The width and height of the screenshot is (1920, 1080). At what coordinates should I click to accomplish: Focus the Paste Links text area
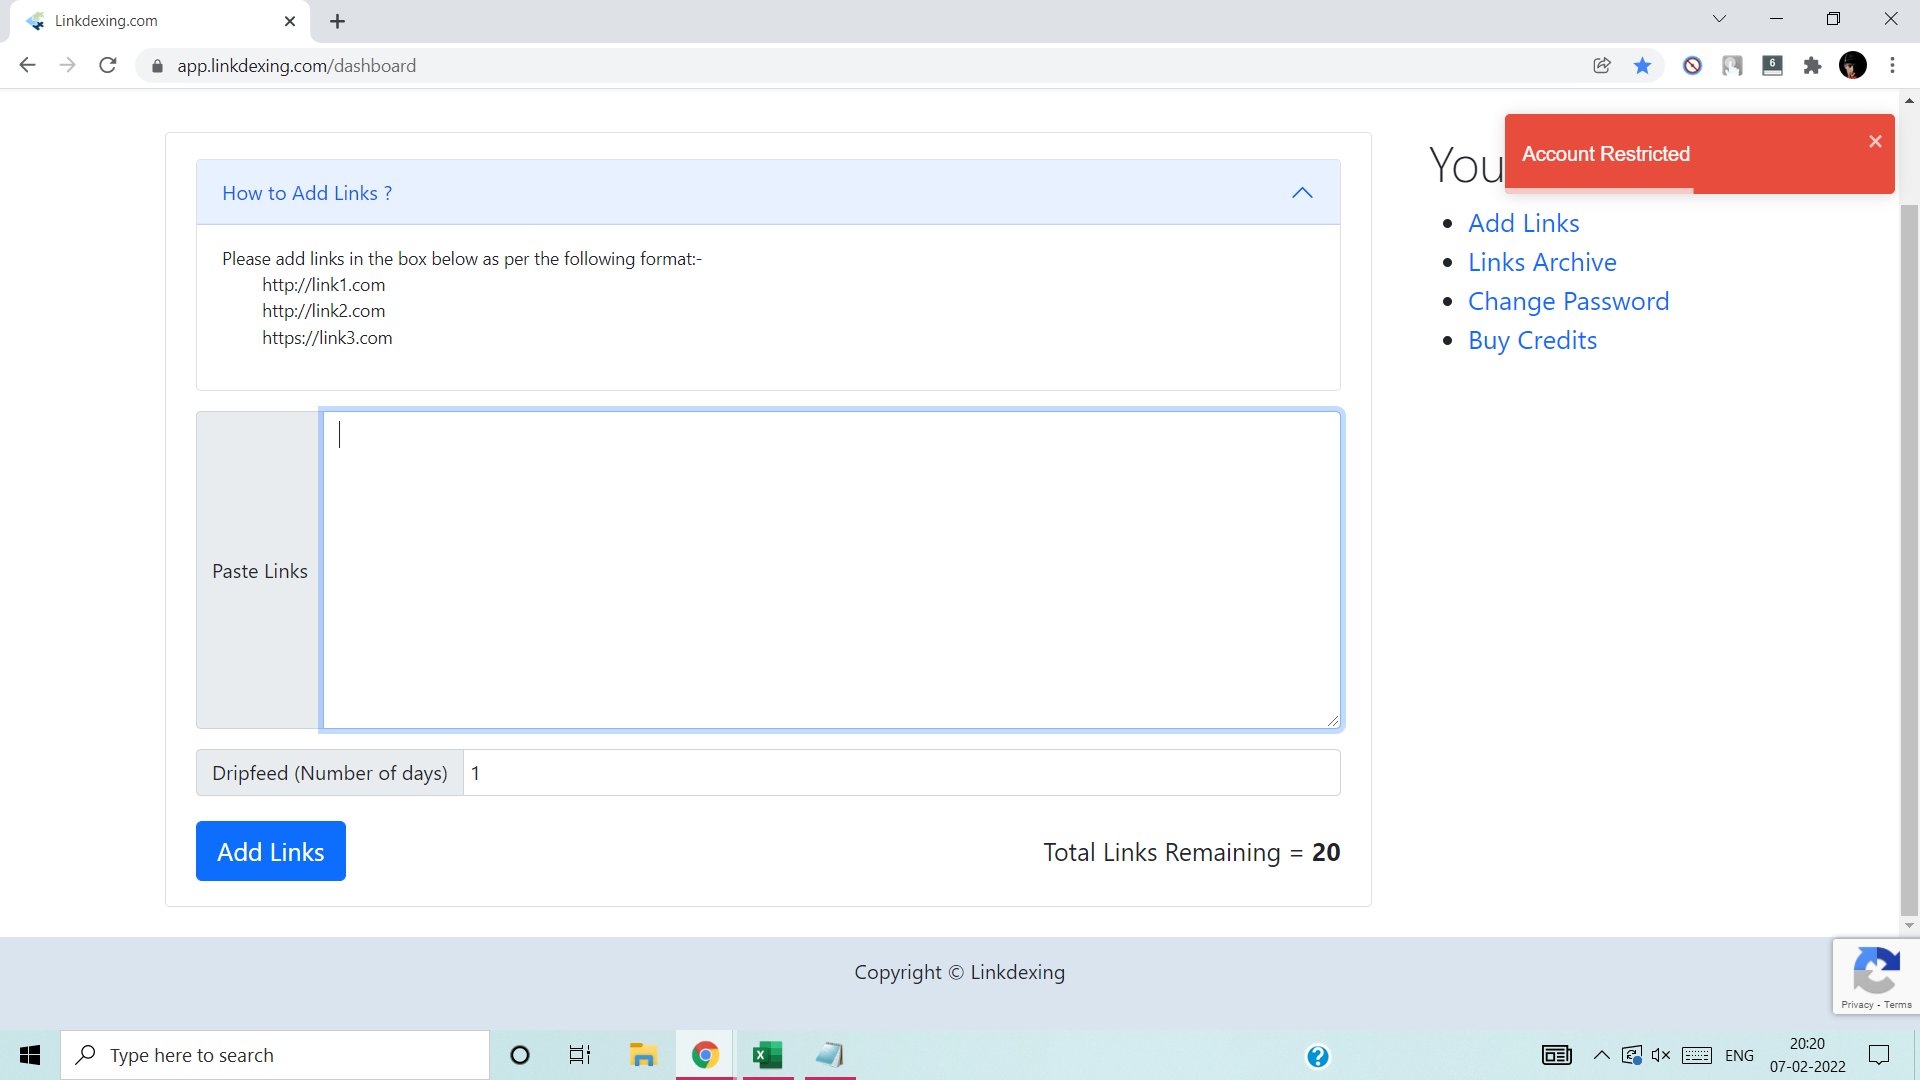[x=831, y=570]
